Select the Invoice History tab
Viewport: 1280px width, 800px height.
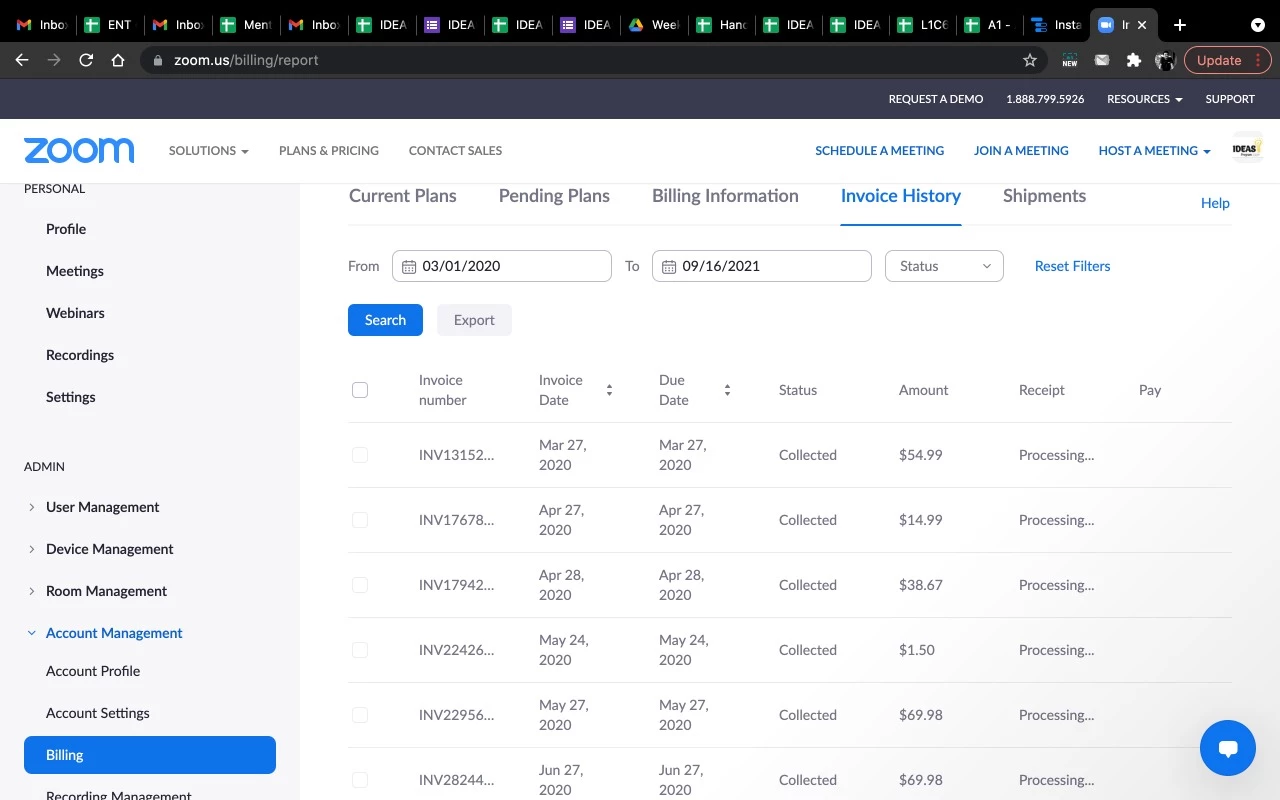[x=901, y=196]
